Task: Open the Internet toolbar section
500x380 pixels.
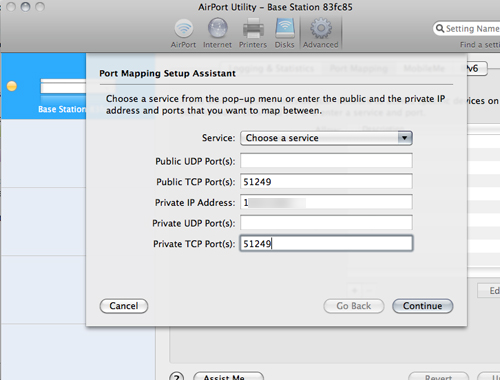Action: pos(217,33)
